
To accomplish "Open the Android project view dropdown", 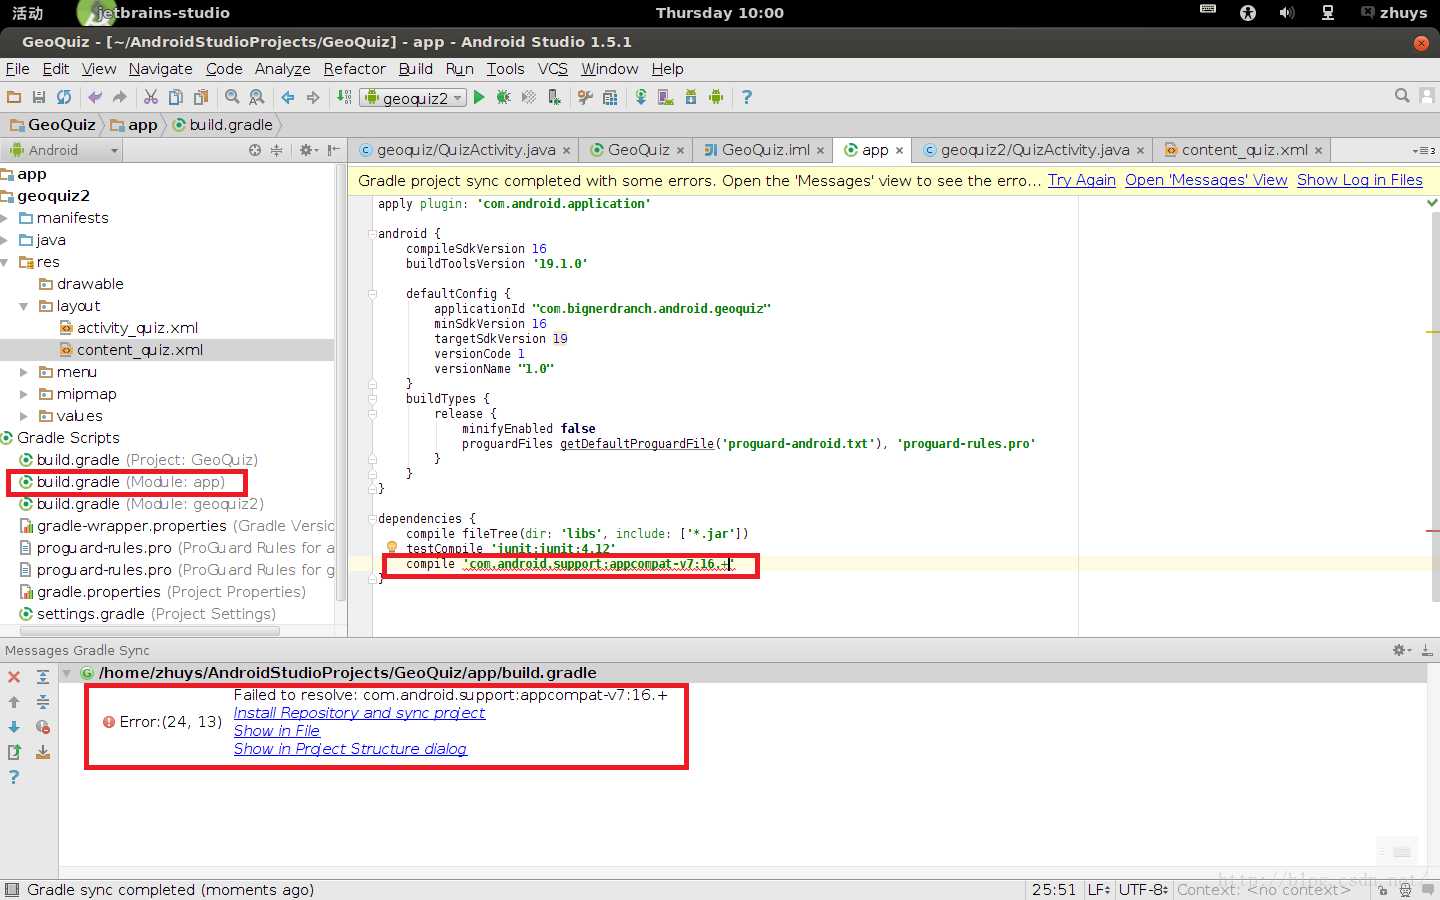I will tap(64, 150).
